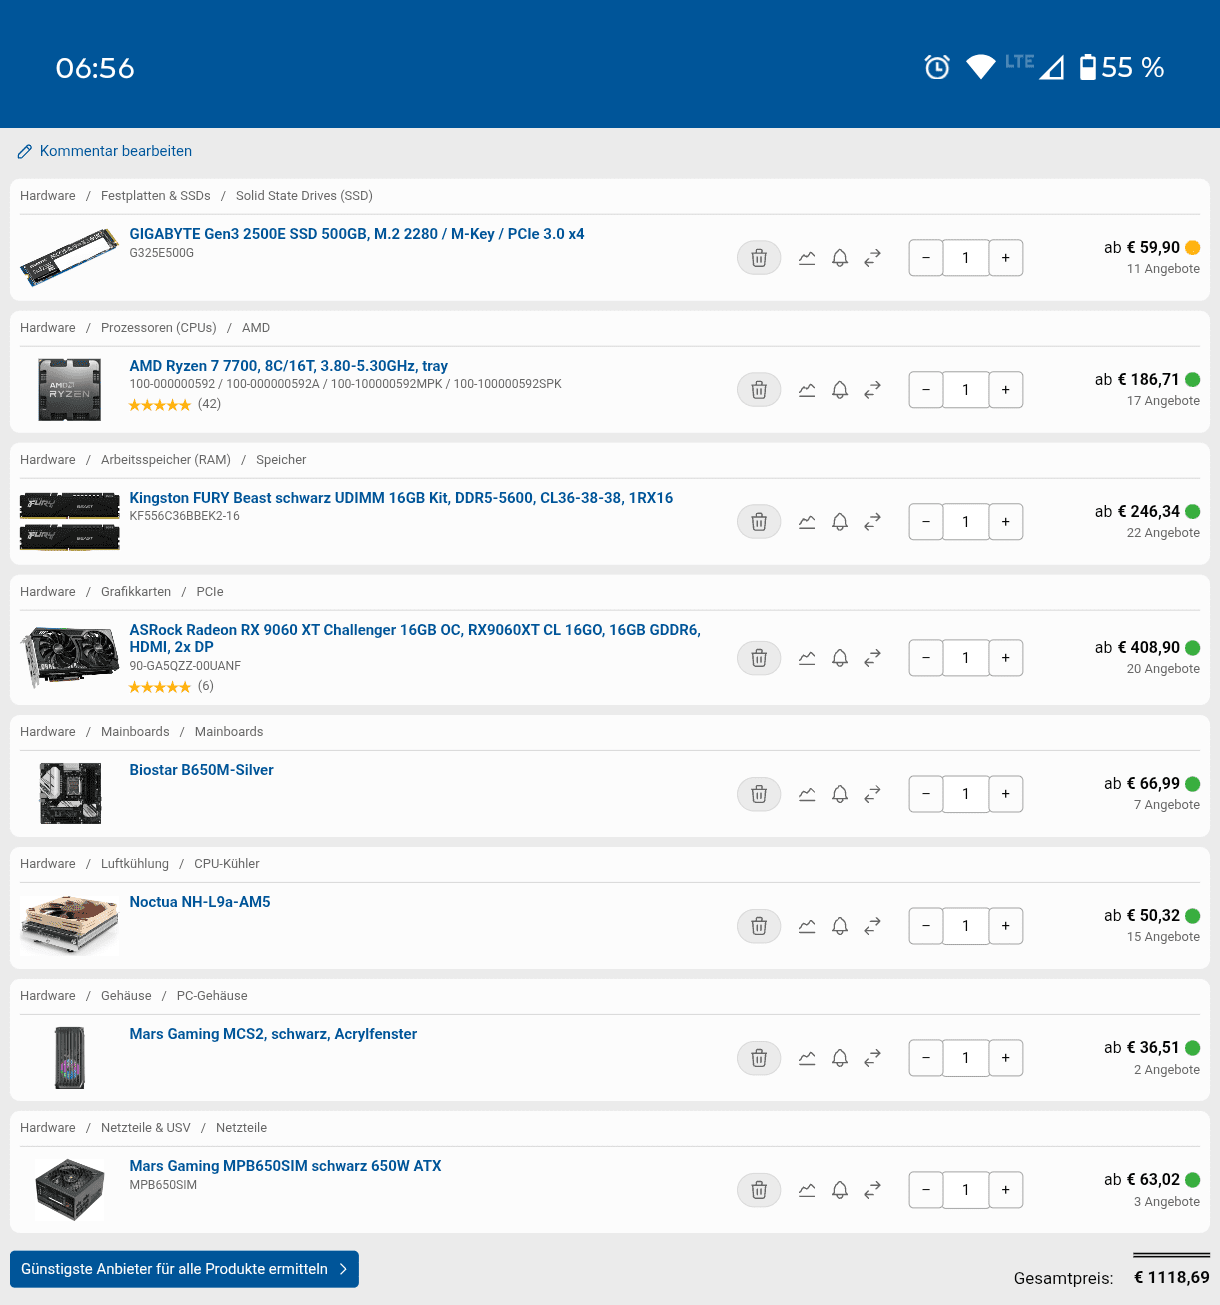The width and height of the screenshot is (1220, 1305).
Task: View price trend for Kingston FURY Beast
Action: (807, 522)
